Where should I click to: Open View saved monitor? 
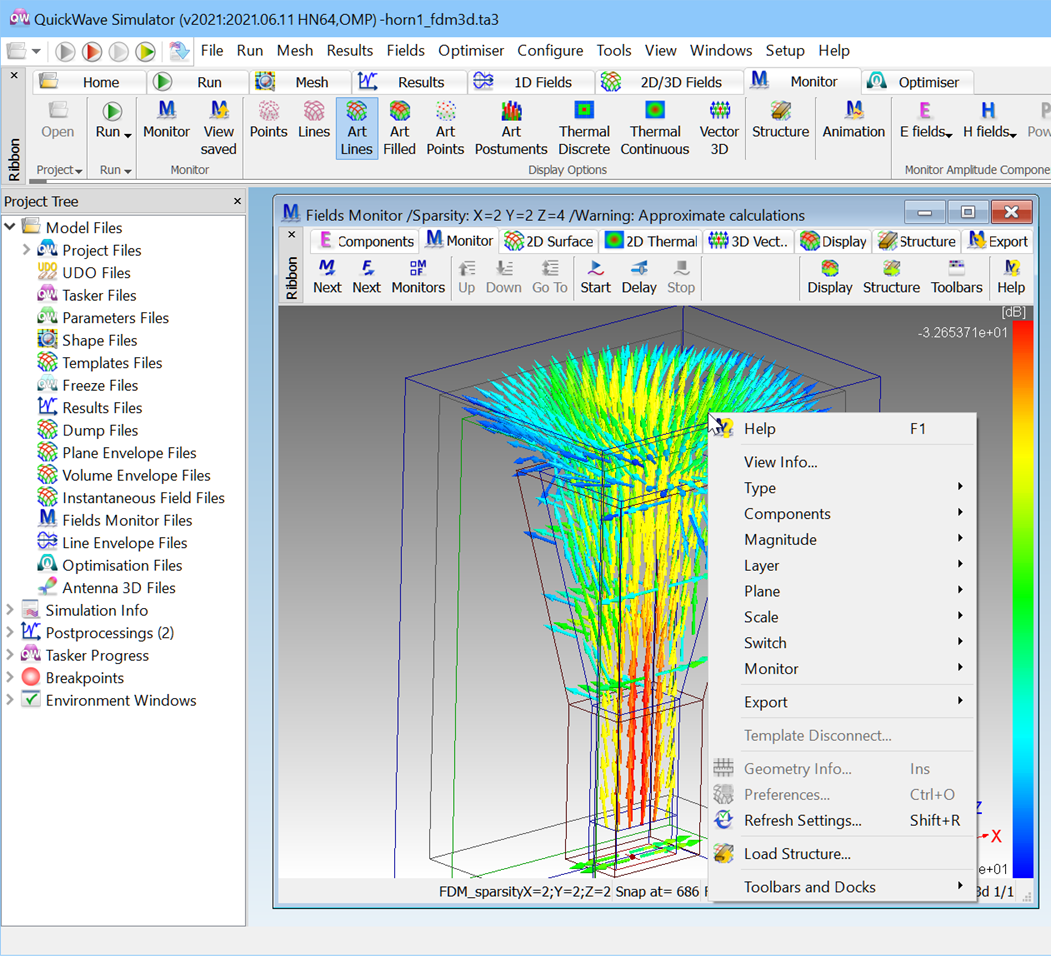(219, 128)
